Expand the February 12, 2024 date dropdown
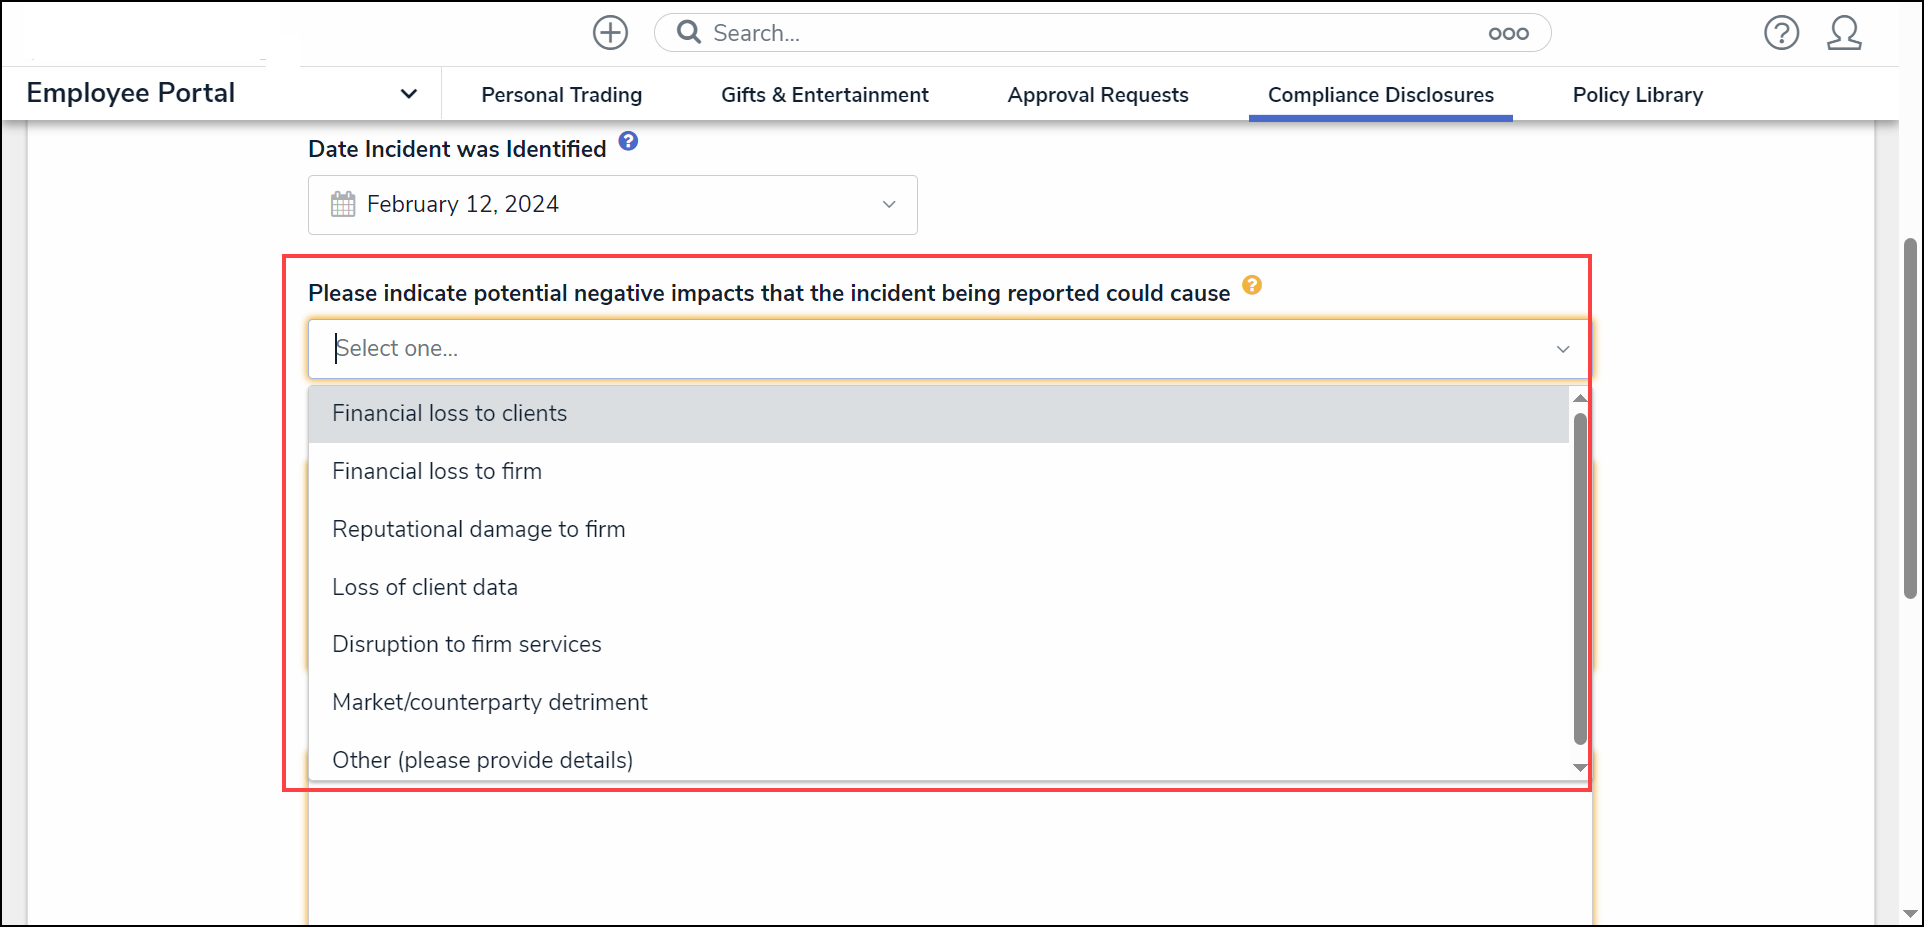 point(888,204)
